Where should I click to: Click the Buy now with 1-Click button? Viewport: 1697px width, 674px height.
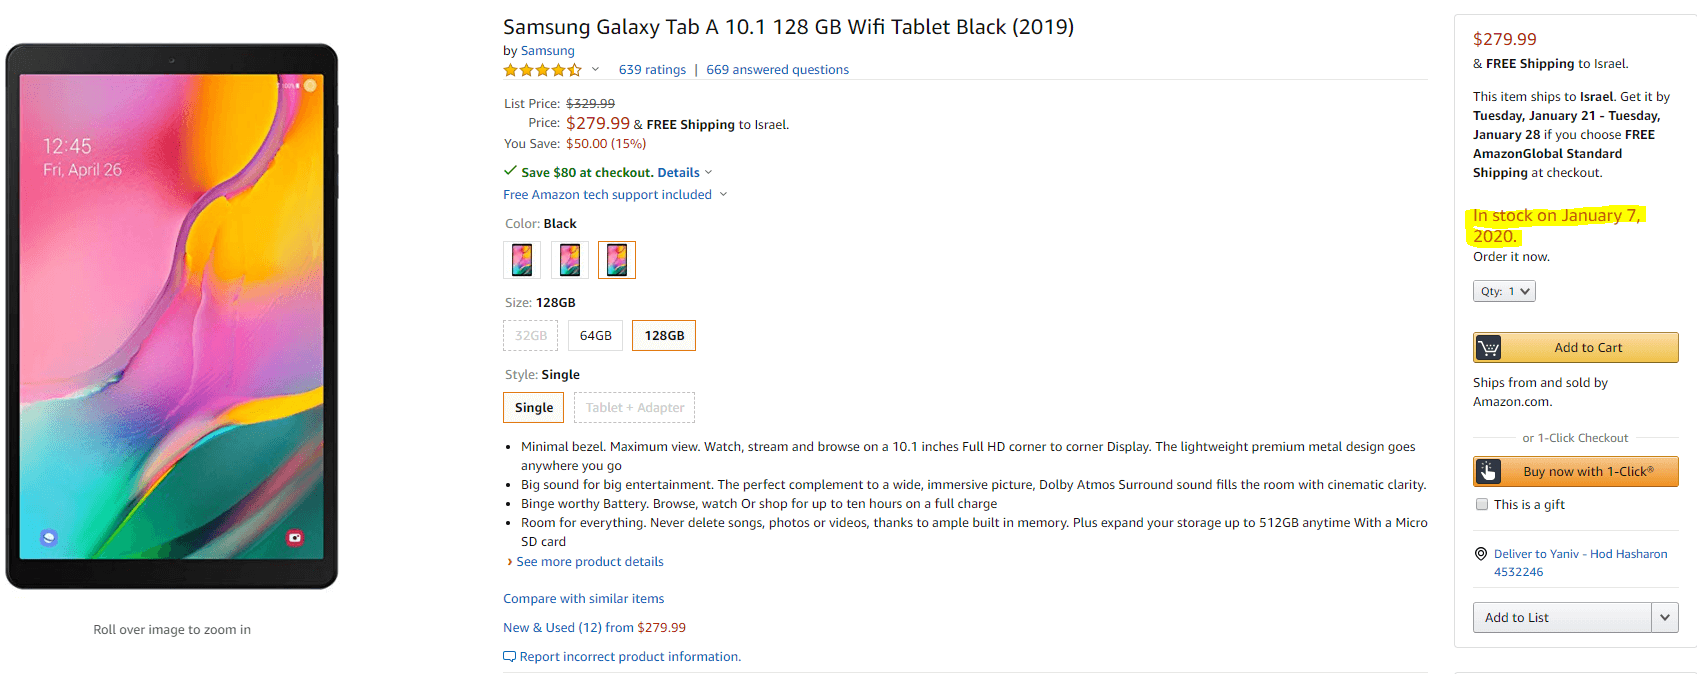[x=1587, y=472]
